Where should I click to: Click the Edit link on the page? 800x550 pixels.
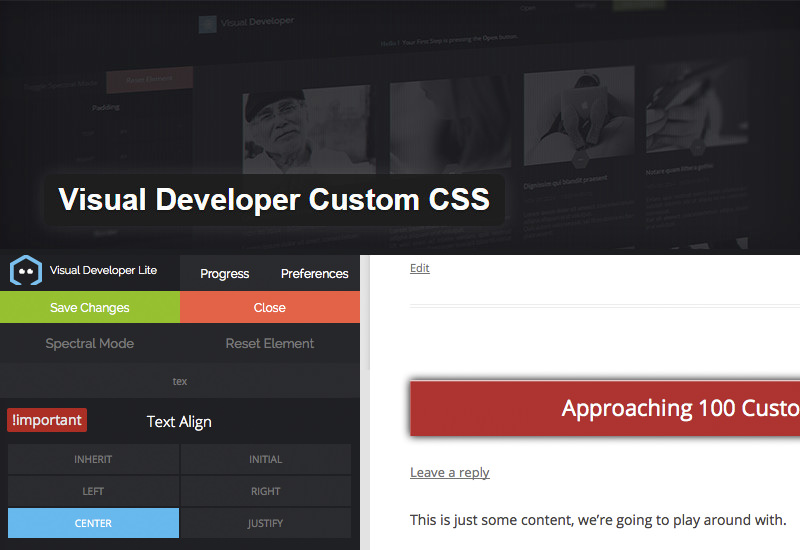(419, 268)
